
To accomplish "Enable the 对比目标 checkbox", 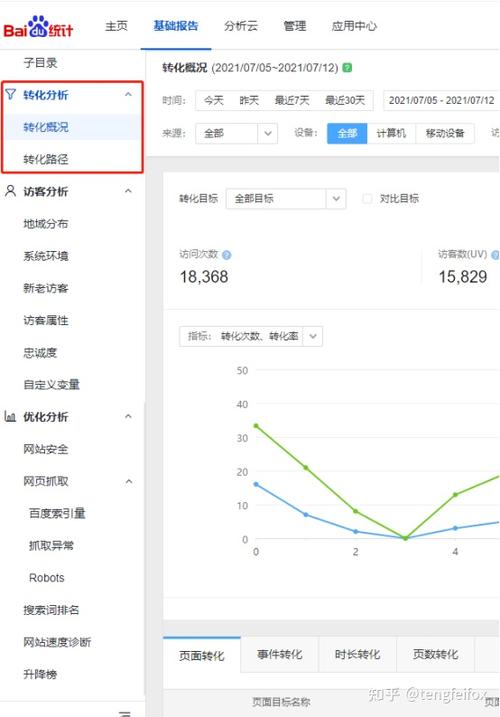I will [x=367, y=198].
